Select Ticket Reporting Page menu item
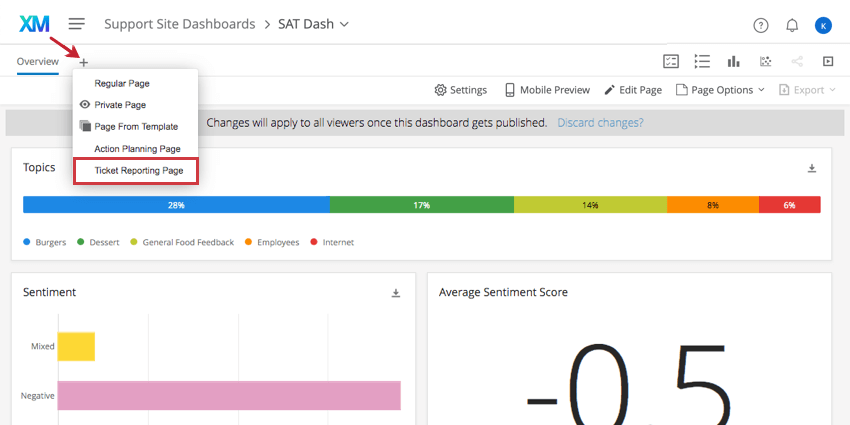850x425 pixels. [x=137, y=171]
